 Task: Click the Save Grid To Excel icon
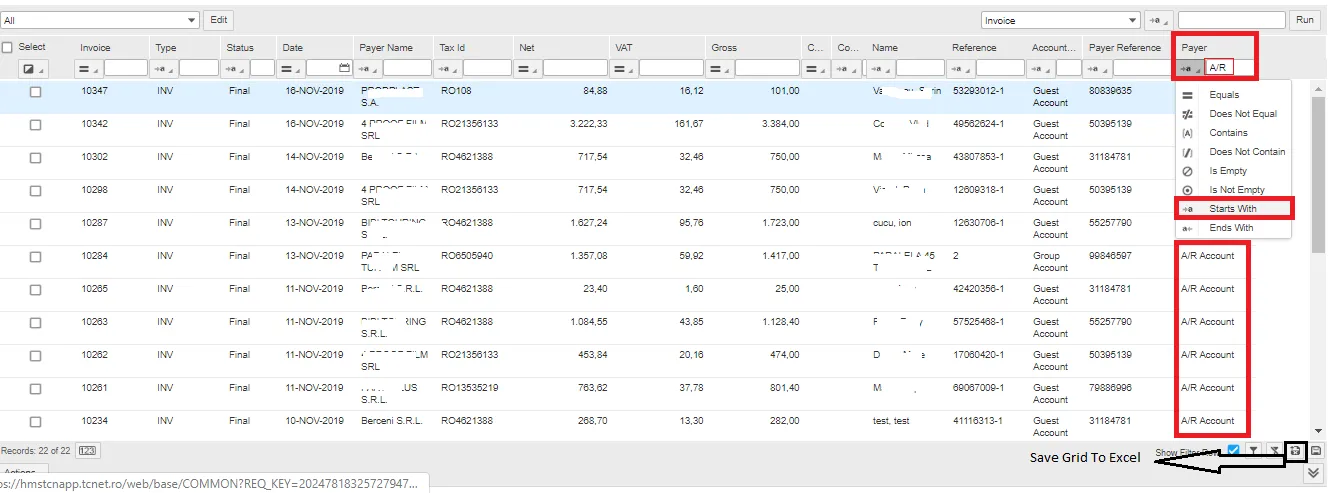click(1295, 451)
